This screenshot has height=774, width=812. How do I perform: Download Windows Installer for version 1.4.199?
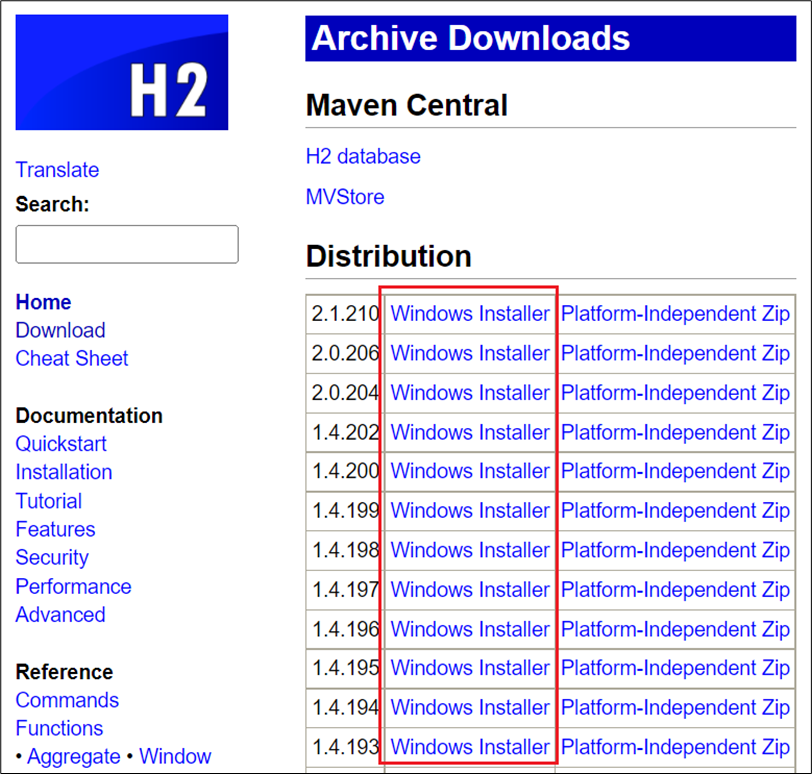(470, 510)
